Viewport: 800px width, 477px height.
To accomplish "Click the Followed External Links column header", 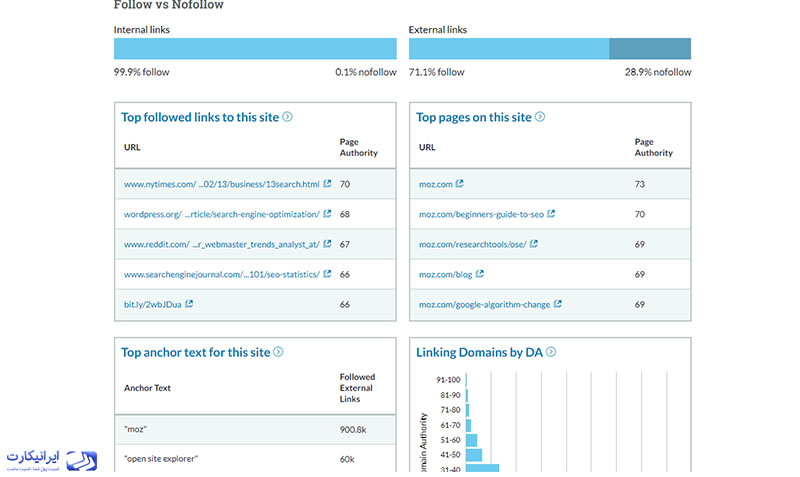I will [x=357, y=388].
